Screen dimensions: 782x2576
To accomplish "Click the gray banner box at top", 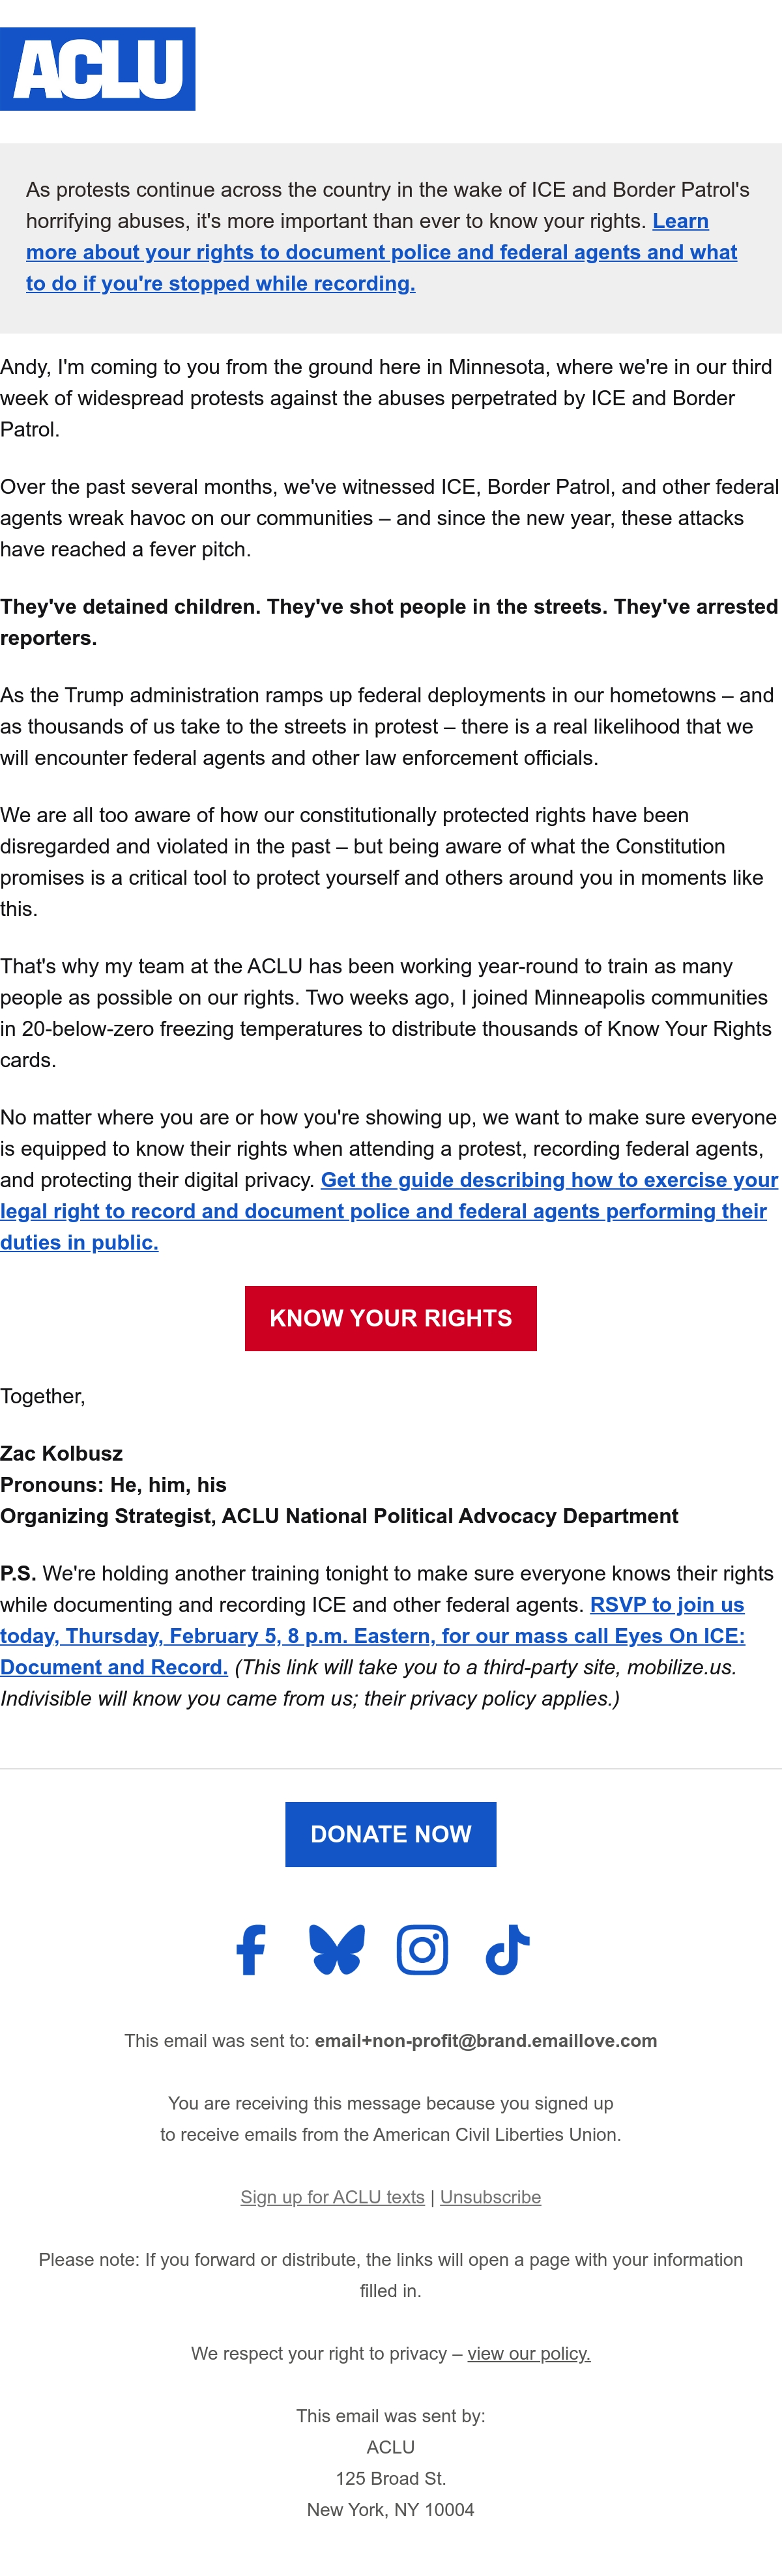I will click(x=391, y=238).
